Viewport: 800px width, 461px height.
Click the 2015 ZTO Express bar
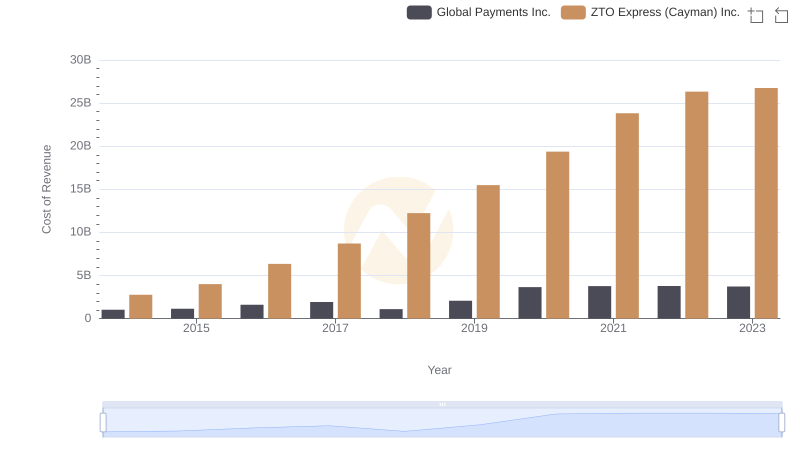pyautogui.click(x=210, y=301)
